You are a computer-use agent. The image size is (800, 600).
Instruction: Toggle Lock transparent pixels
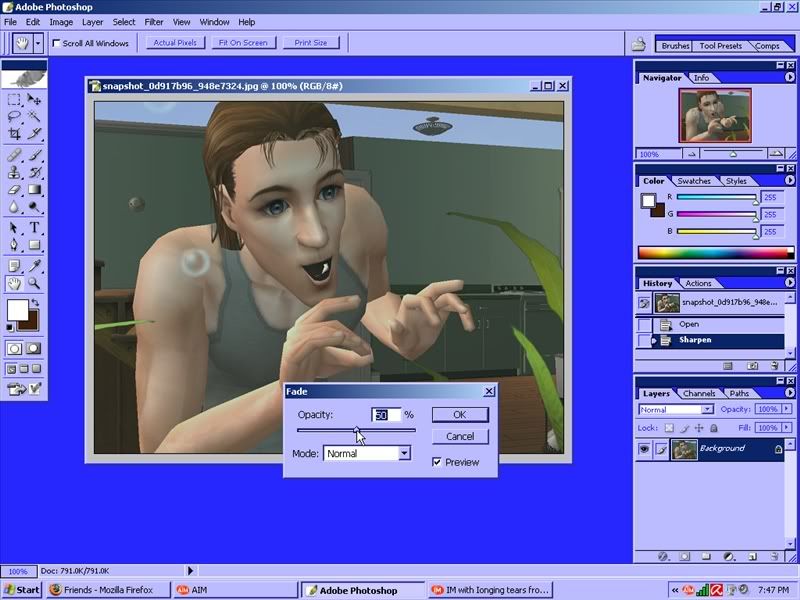tap(669, 428)
